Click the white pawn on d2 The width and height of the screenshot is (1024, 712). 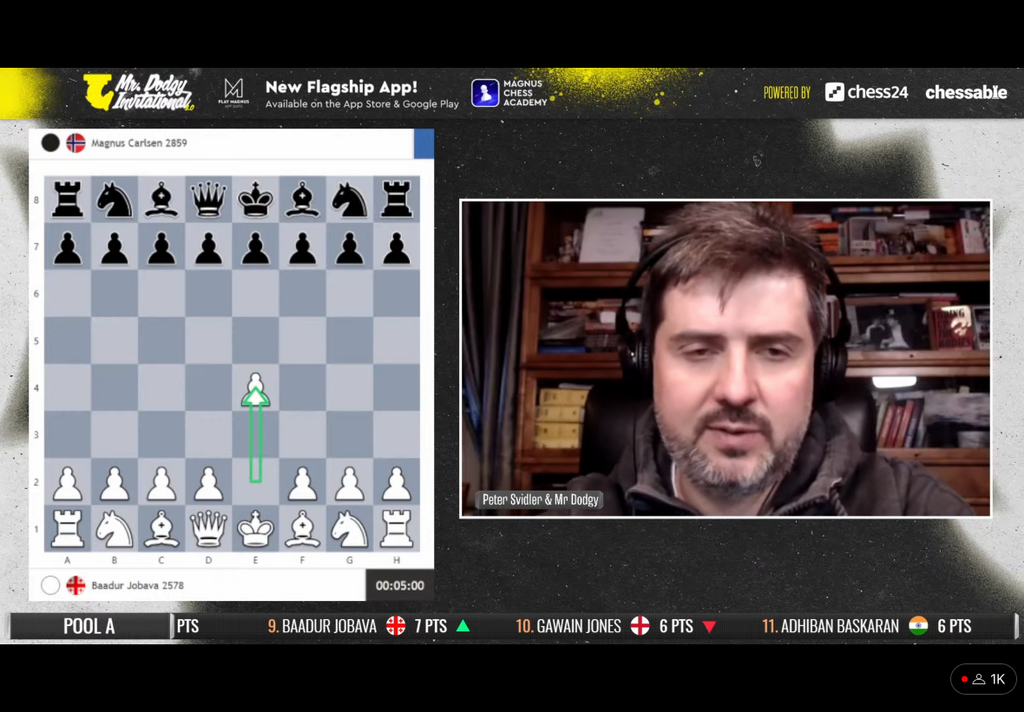[x=208, y=481]
